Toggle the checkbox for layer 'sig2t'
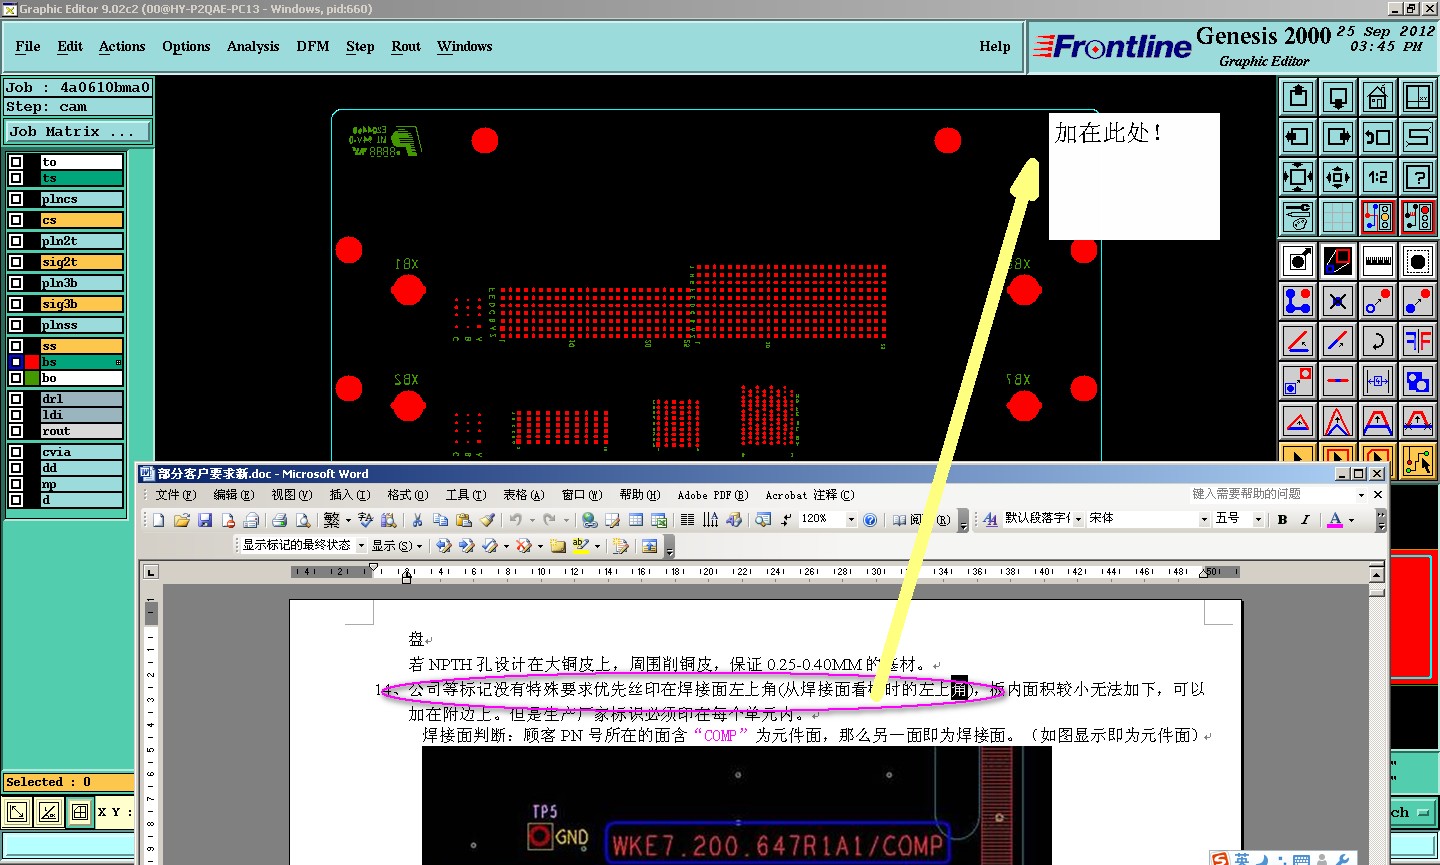Image resolution: width=1440 pixels, height=865 pixels. [x=16, y=262]
